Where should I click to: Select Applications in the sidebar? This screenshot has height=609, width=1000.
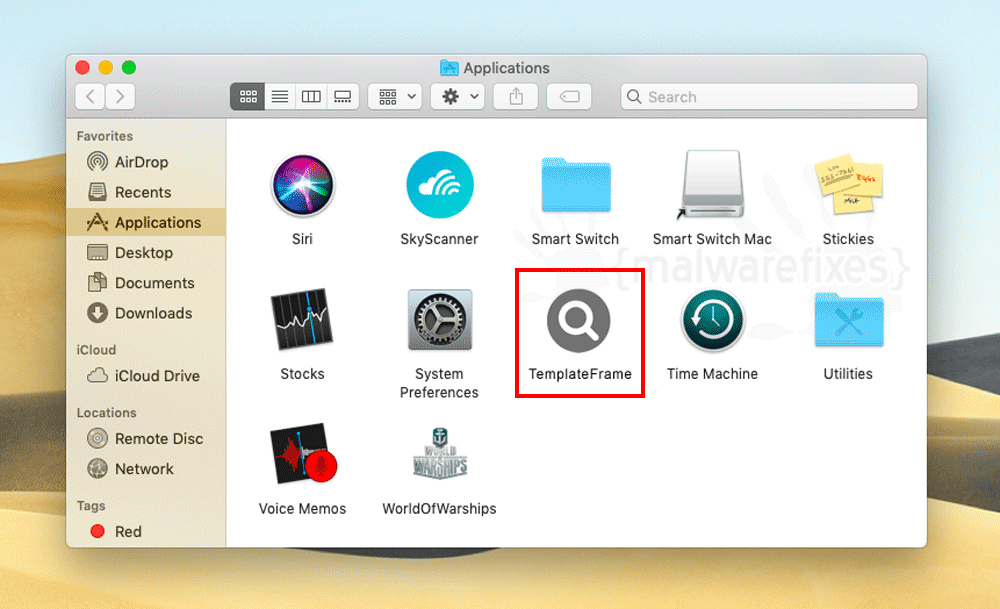click(146, 223)
